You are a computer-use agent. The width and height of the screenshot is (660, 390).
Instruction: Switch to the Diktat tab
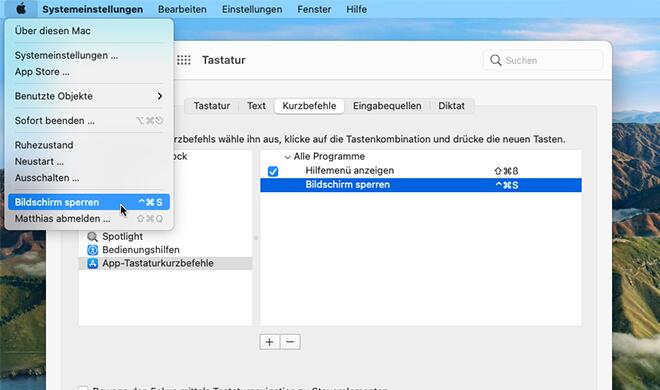(452, 106)
